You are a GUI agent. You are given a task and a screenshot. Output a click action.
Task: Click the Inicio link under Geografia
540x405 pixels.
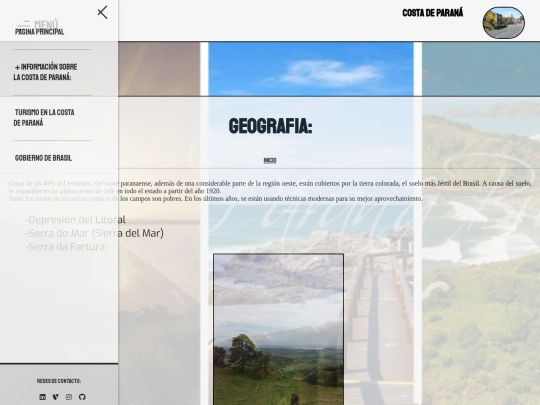coord(270,160)
